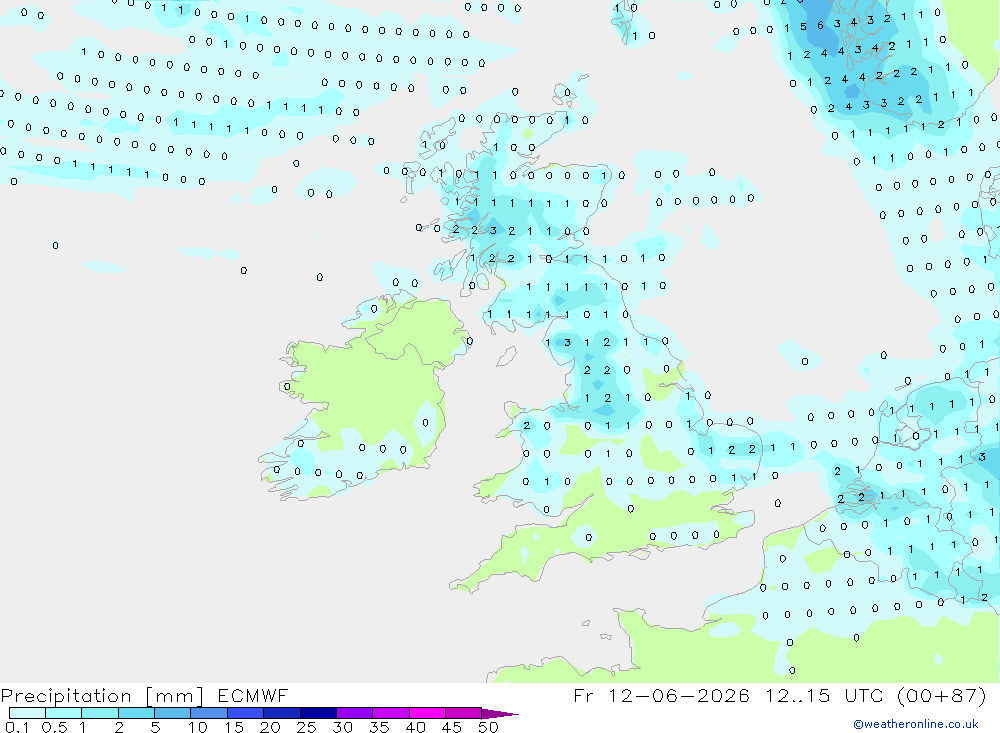Image resolution: width=1000 pixels, height=733 pixels.
Task: Click the "Precipitation [mm]" title text
Action: 103,695
